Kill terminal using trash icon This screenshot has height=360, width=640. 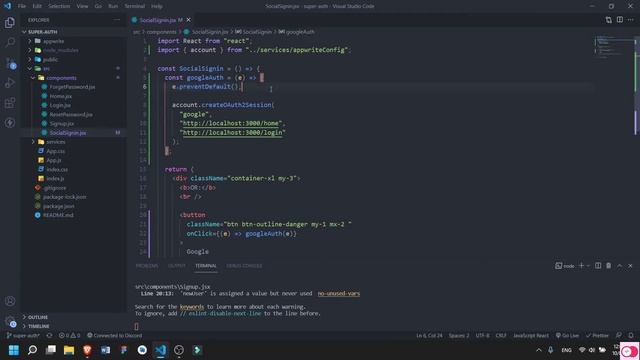click(x=609, y=266)
